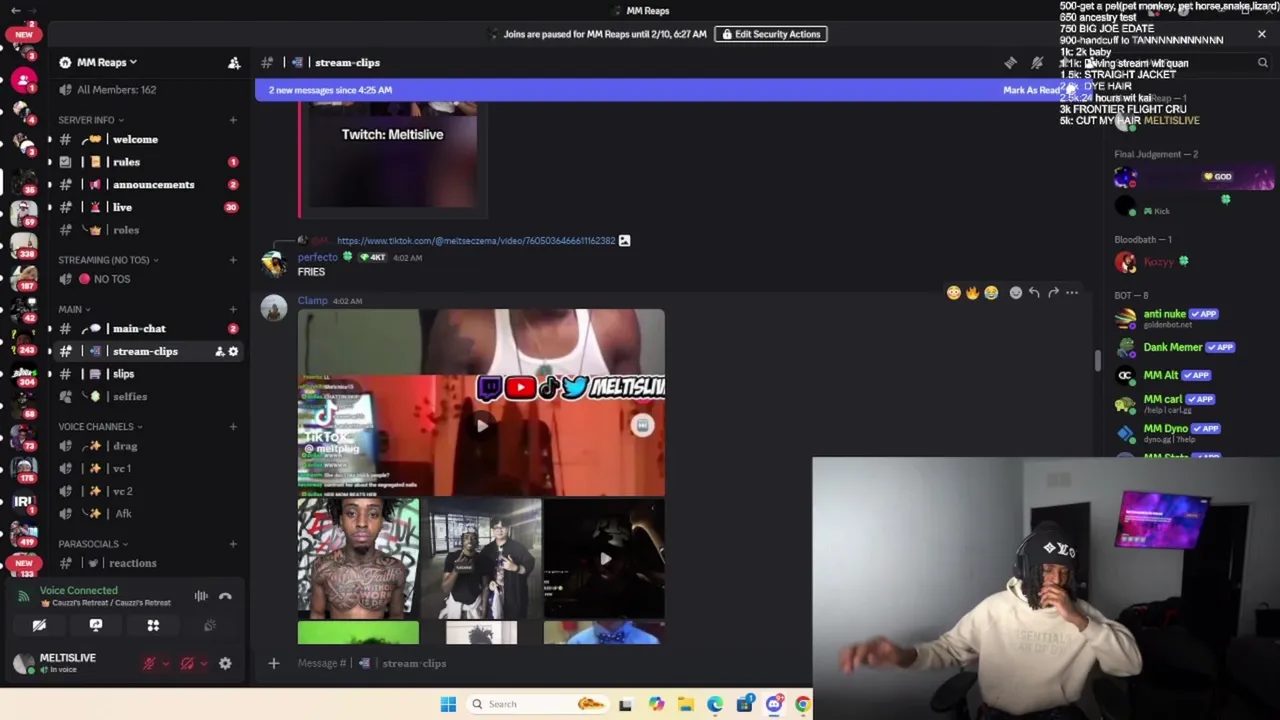The height and width of the screenshot is (720, 1280).
Task: Collapse MAIN category
Action: pyautogui.click(x=74, y=309)
